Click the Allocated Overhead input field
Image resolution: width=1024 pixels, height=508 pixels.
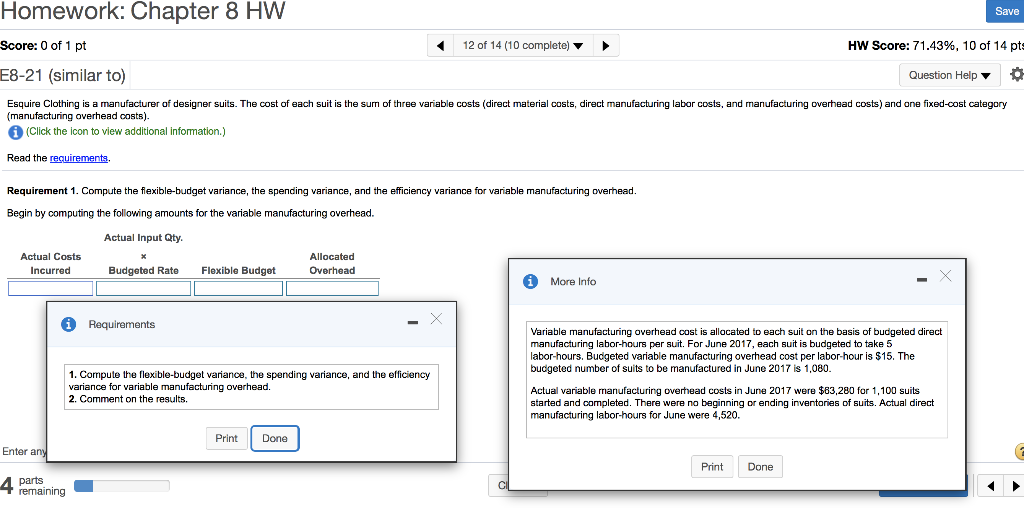click(332, 288)
